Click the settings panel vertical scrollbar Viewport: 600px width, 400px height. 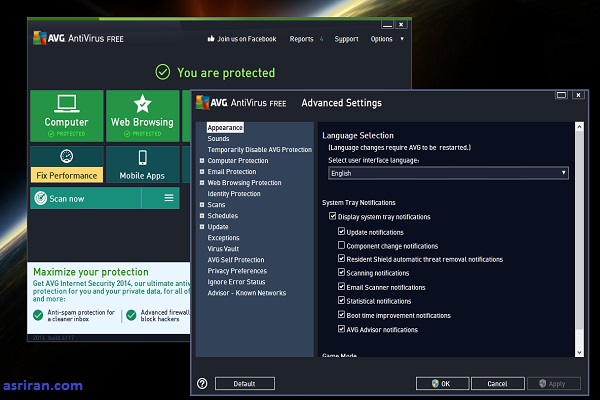click(x=578, y=238)
